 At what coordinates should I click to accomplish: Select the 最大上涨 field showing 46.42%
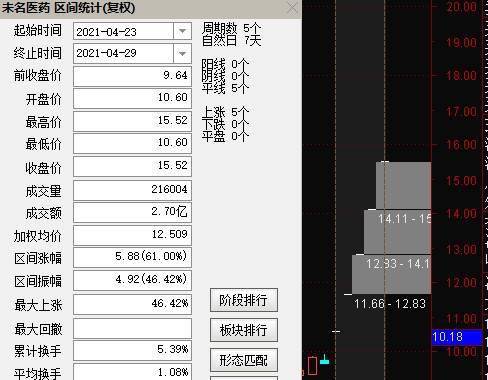click(x=132, y=304)
